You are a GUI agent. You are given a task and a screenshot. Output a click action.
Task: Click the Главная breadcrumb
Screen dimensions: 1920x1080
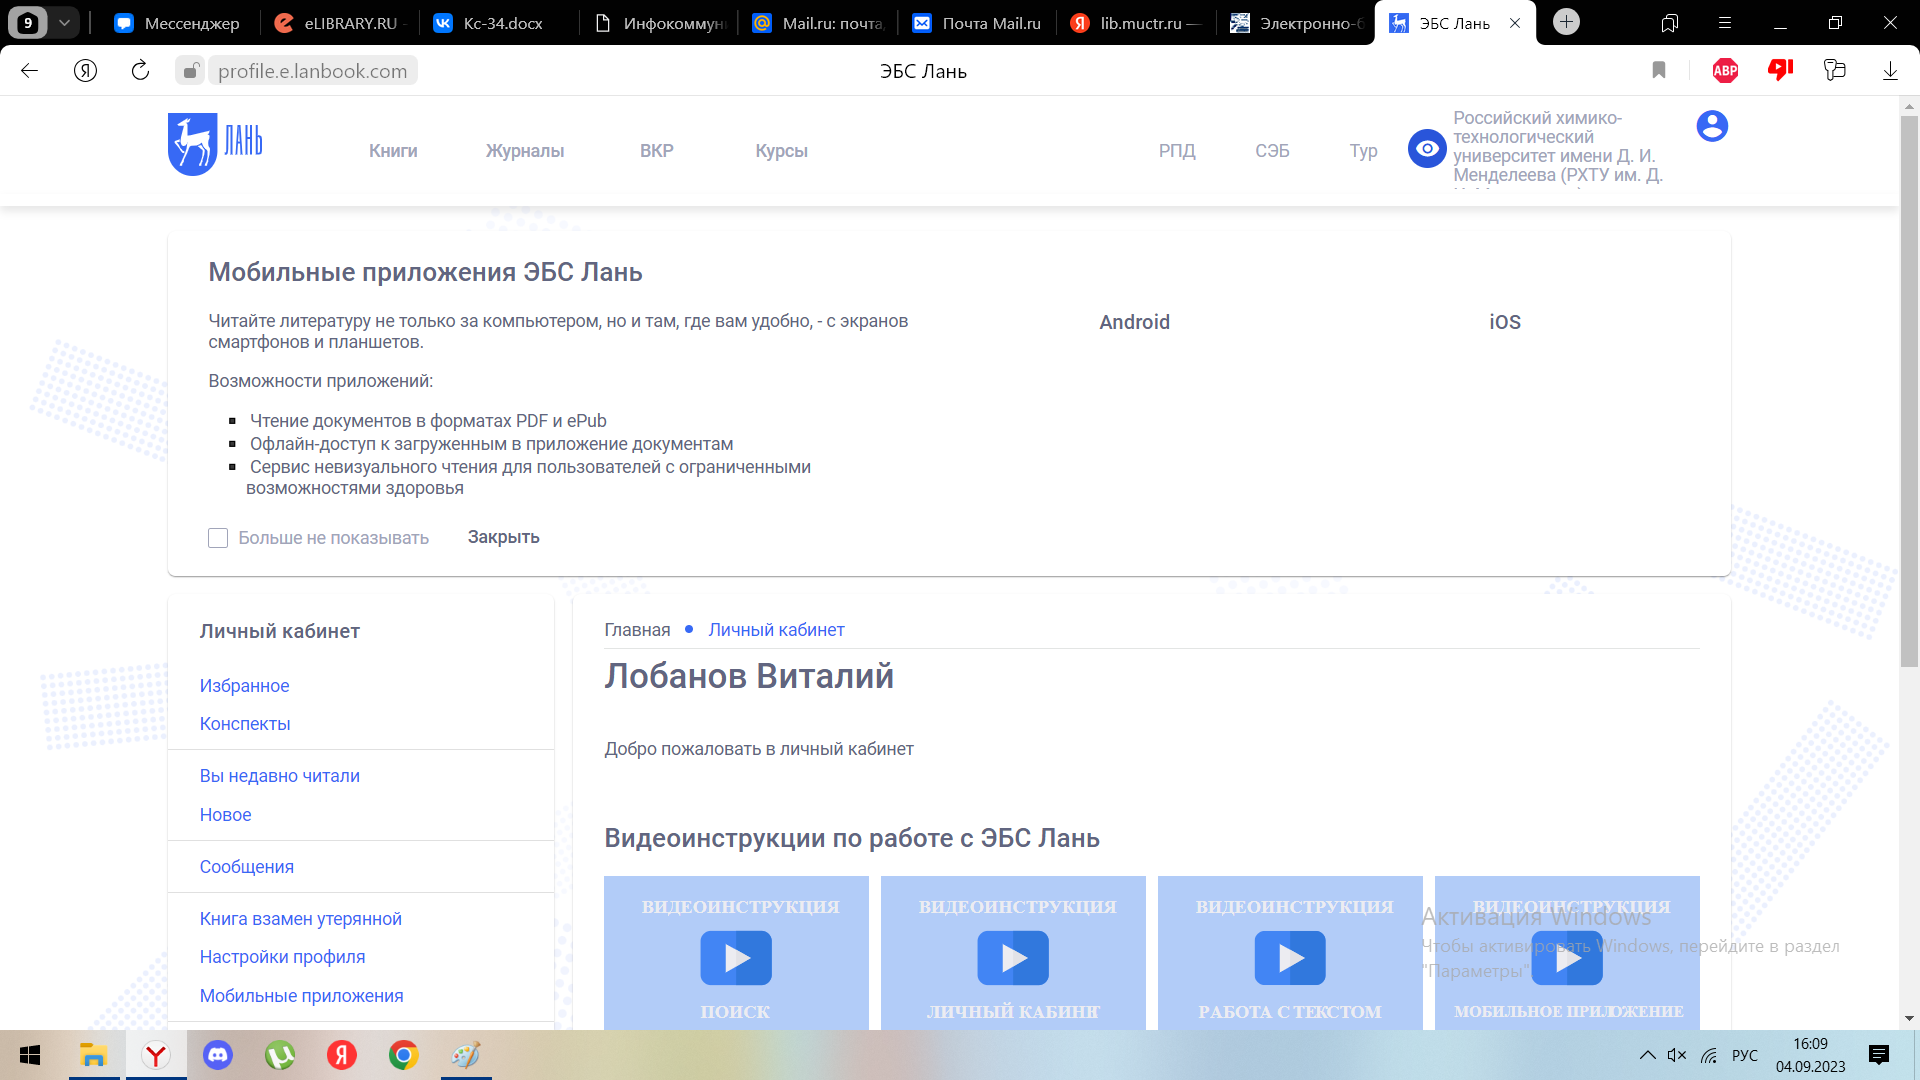pyautogui.click(x=637, y=630)
